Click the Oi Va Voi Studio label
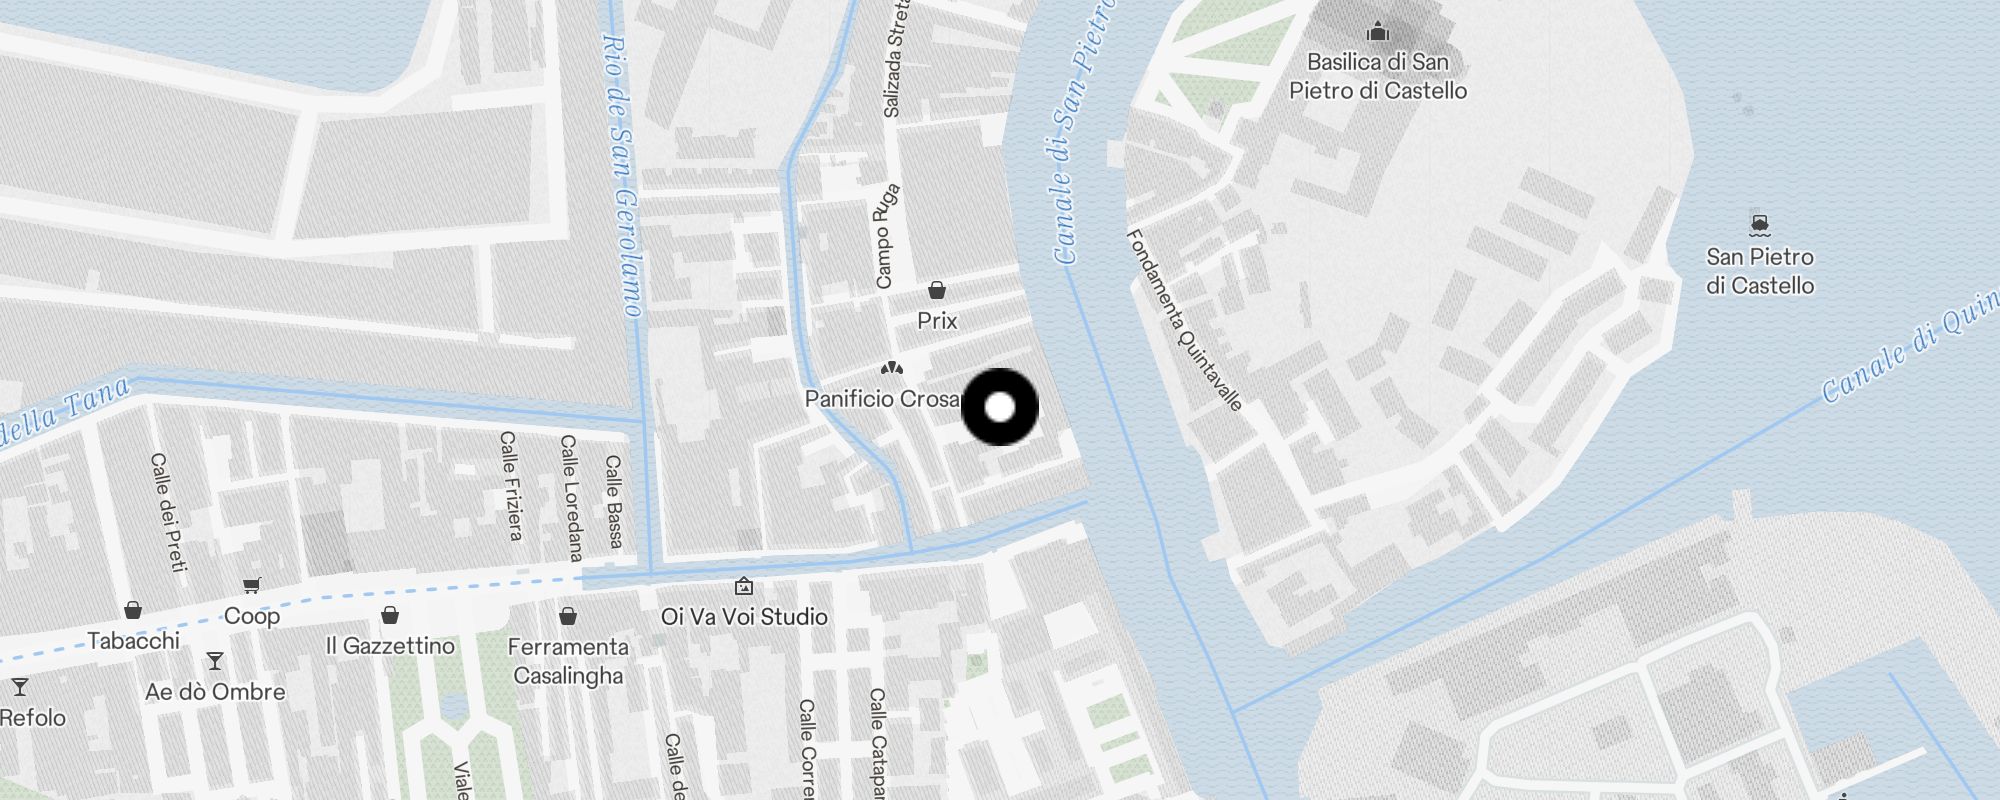The height and width of the screenshot is (800, 2000). point(744,617)
